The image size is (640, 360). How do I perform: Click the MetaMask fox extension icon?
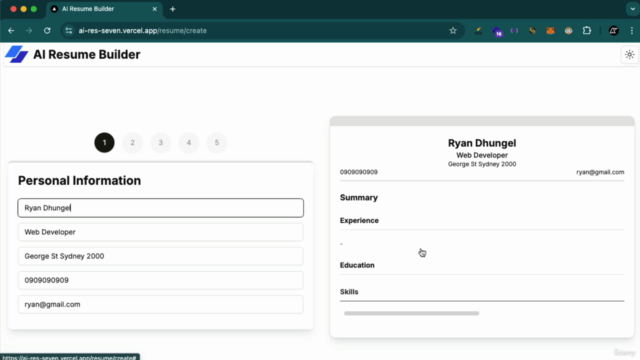coord(550,31)
